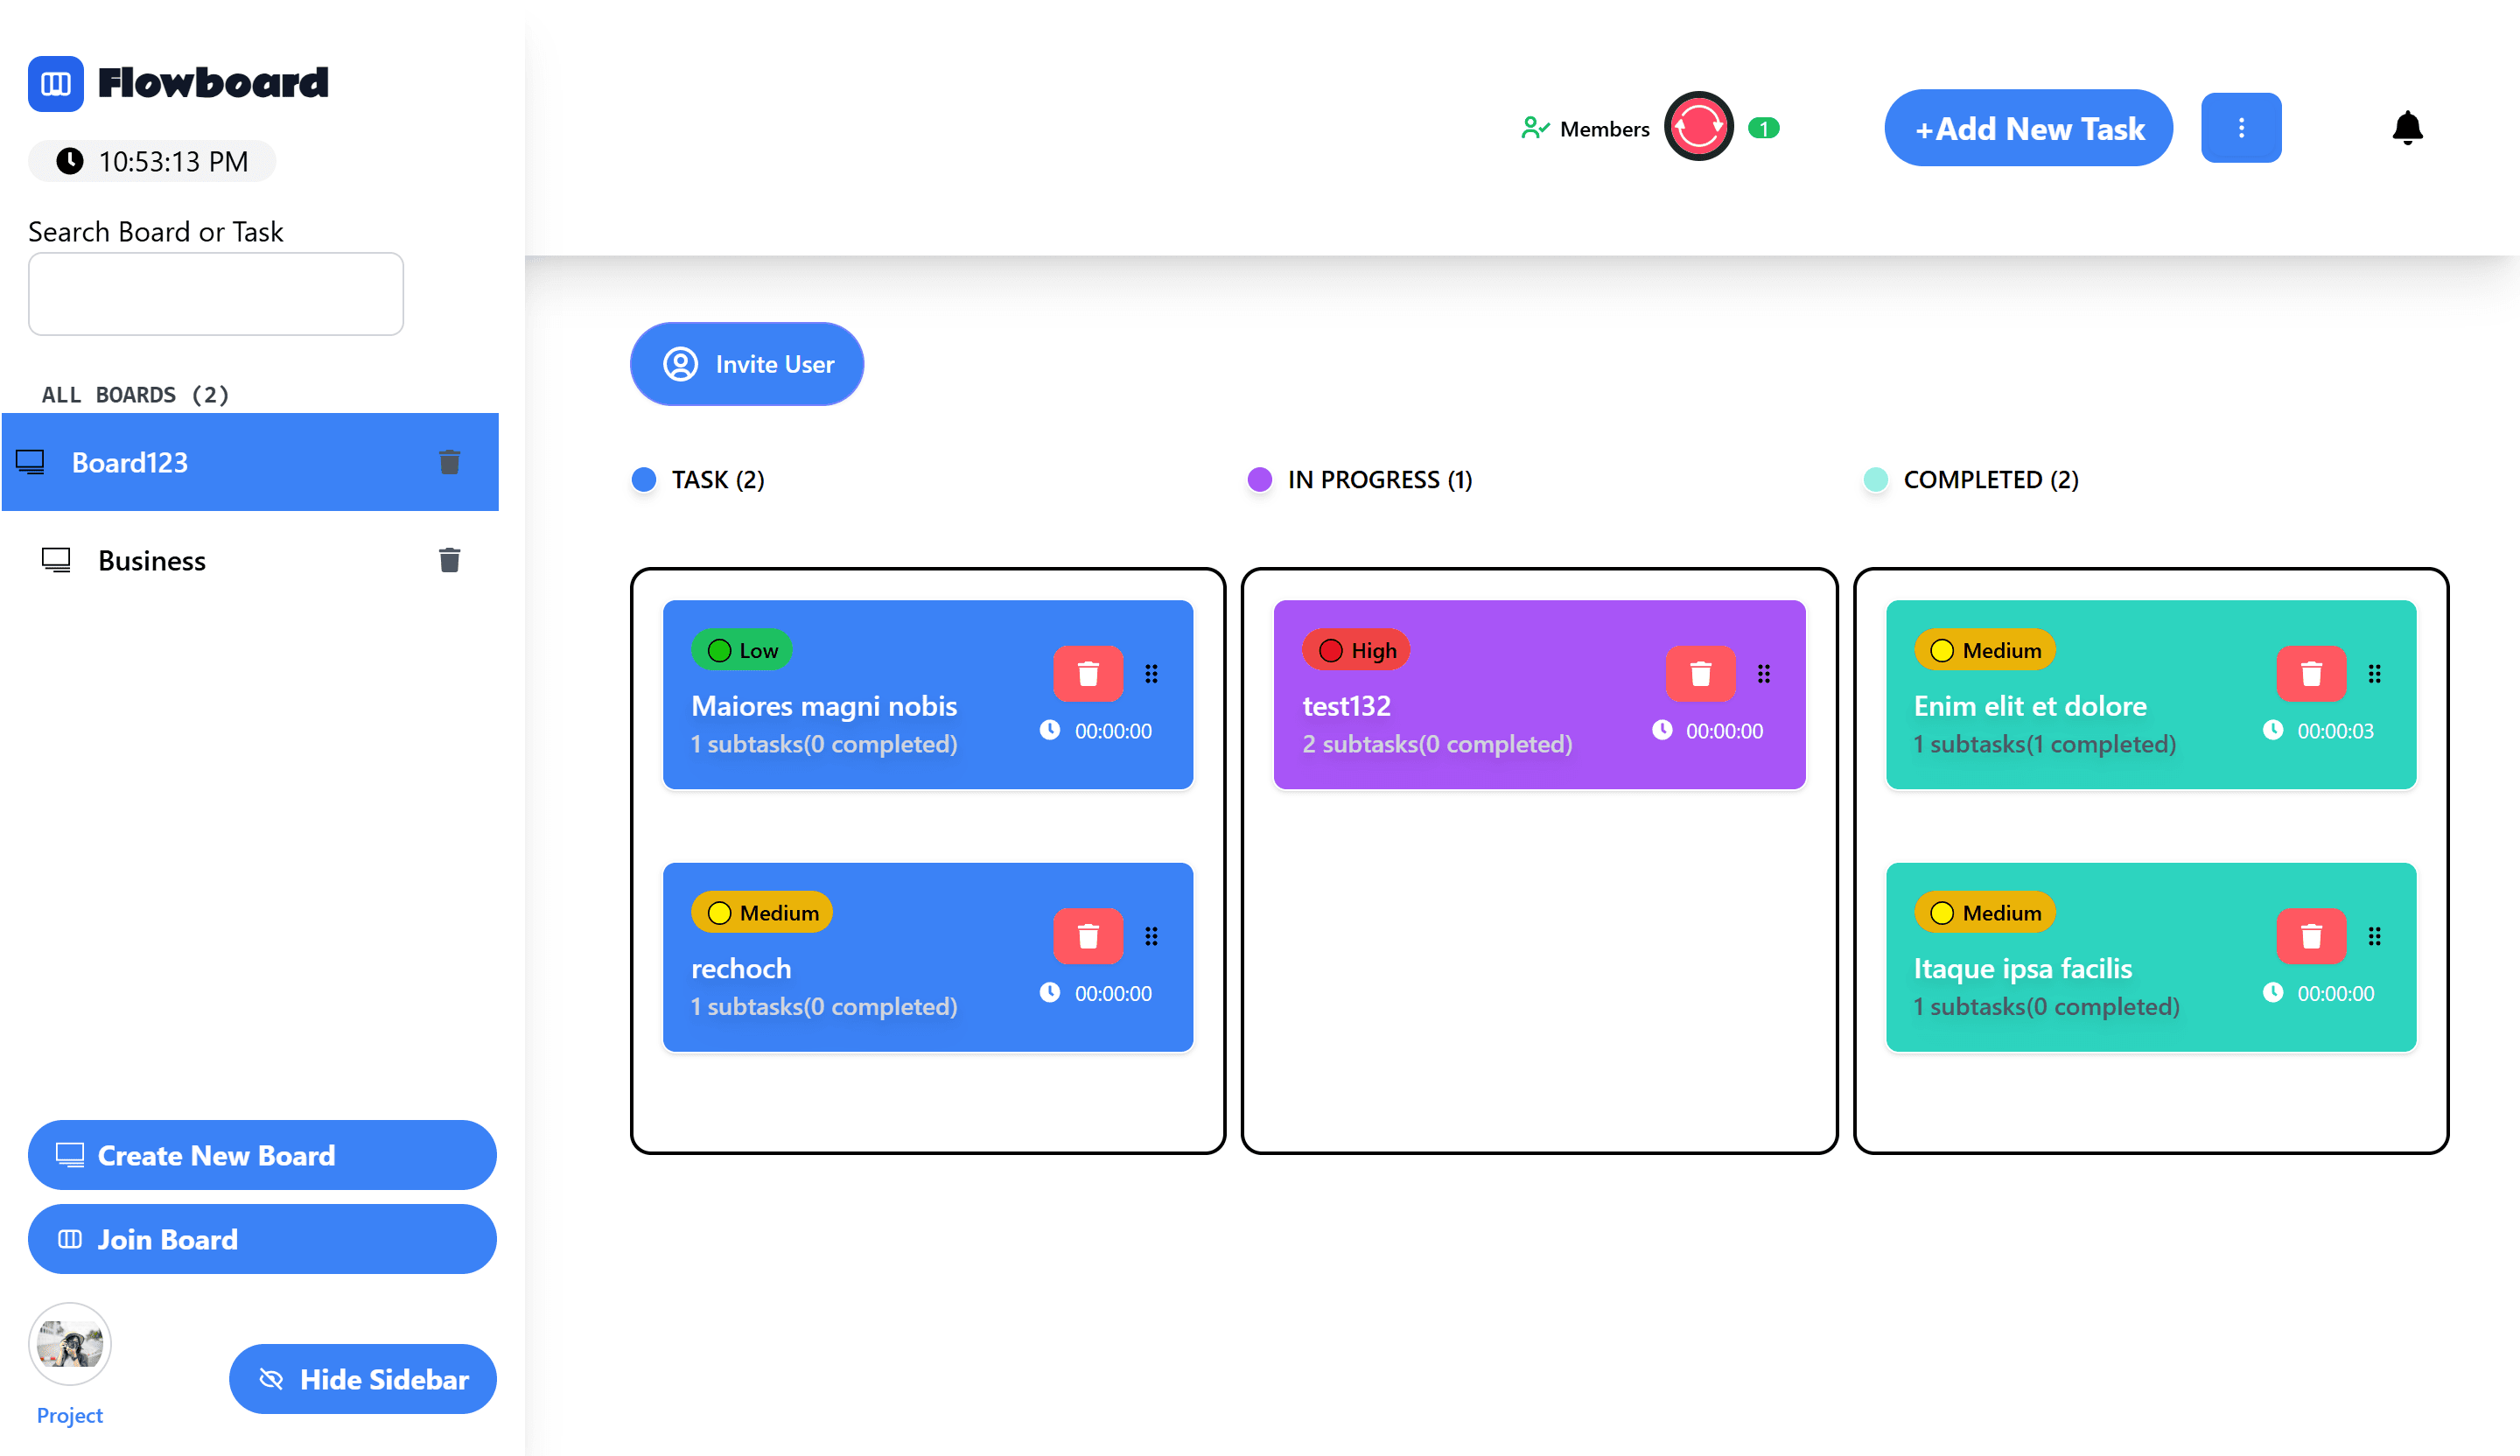2520x1456 pixels.
Task: Click the timer on 'Enim elit et dolore'
Action: coord(2318,731)
